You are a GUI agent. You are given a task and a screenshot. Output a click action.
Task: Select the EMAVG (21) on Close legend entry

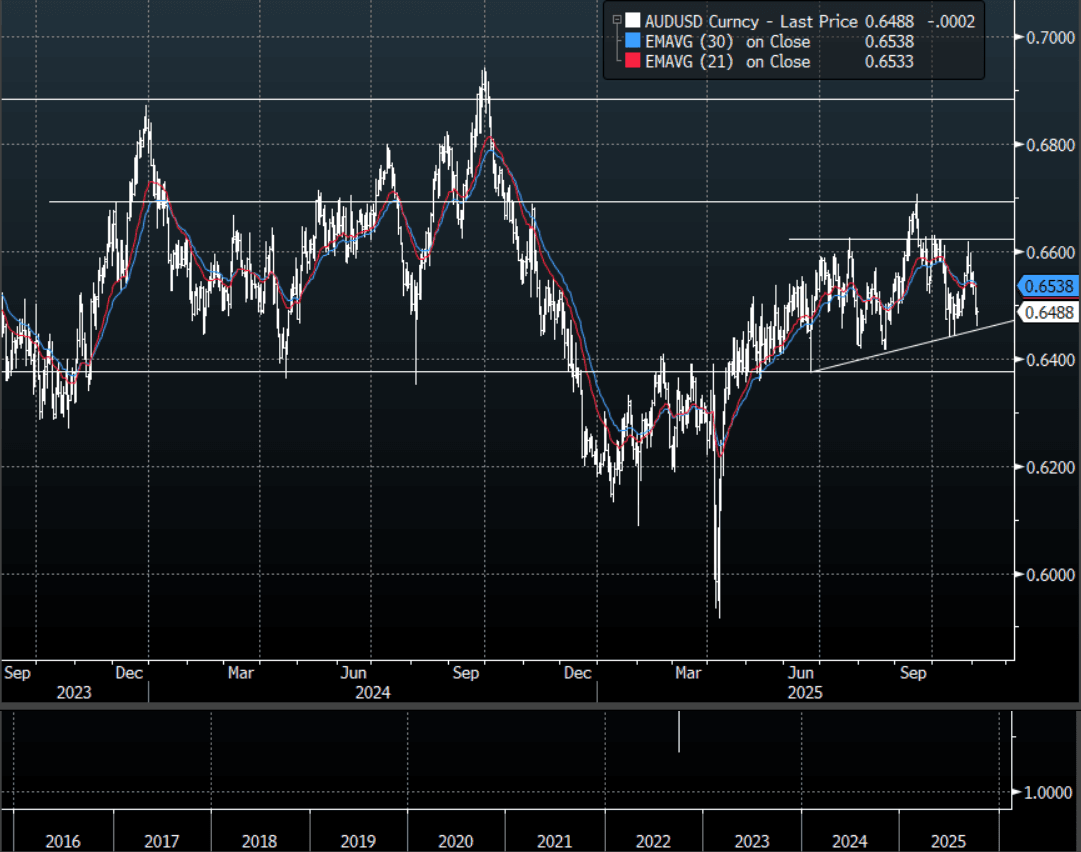[x=727, y=61]
